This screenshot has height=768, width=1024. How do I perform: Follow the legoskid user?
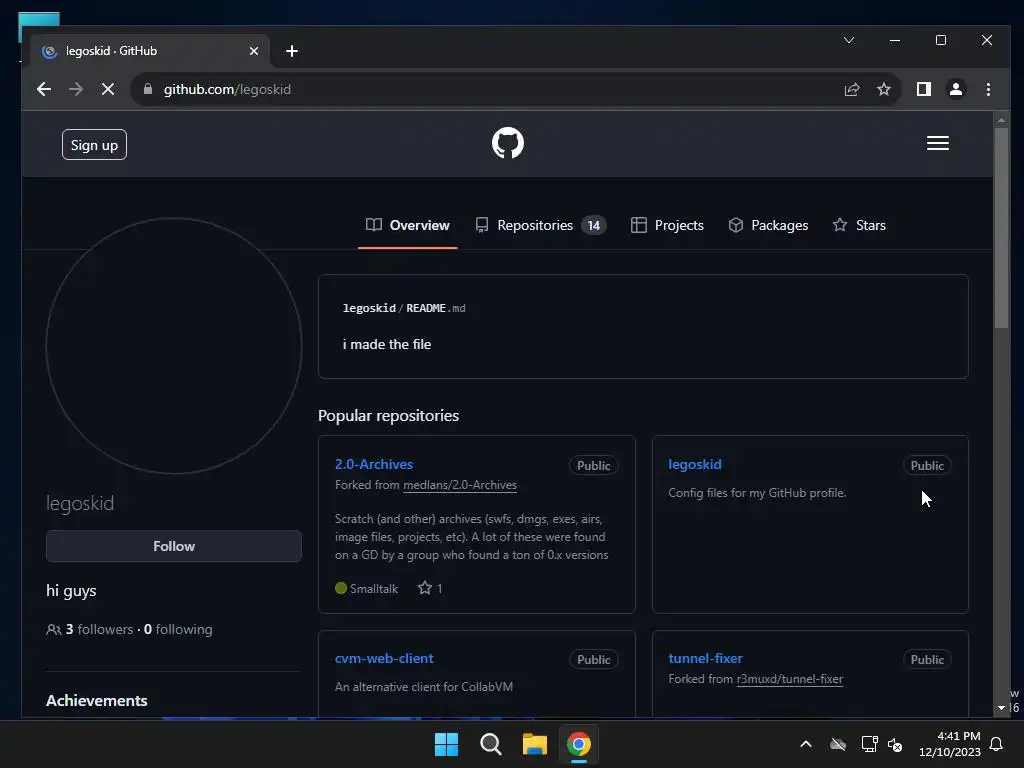pos(174,546)
